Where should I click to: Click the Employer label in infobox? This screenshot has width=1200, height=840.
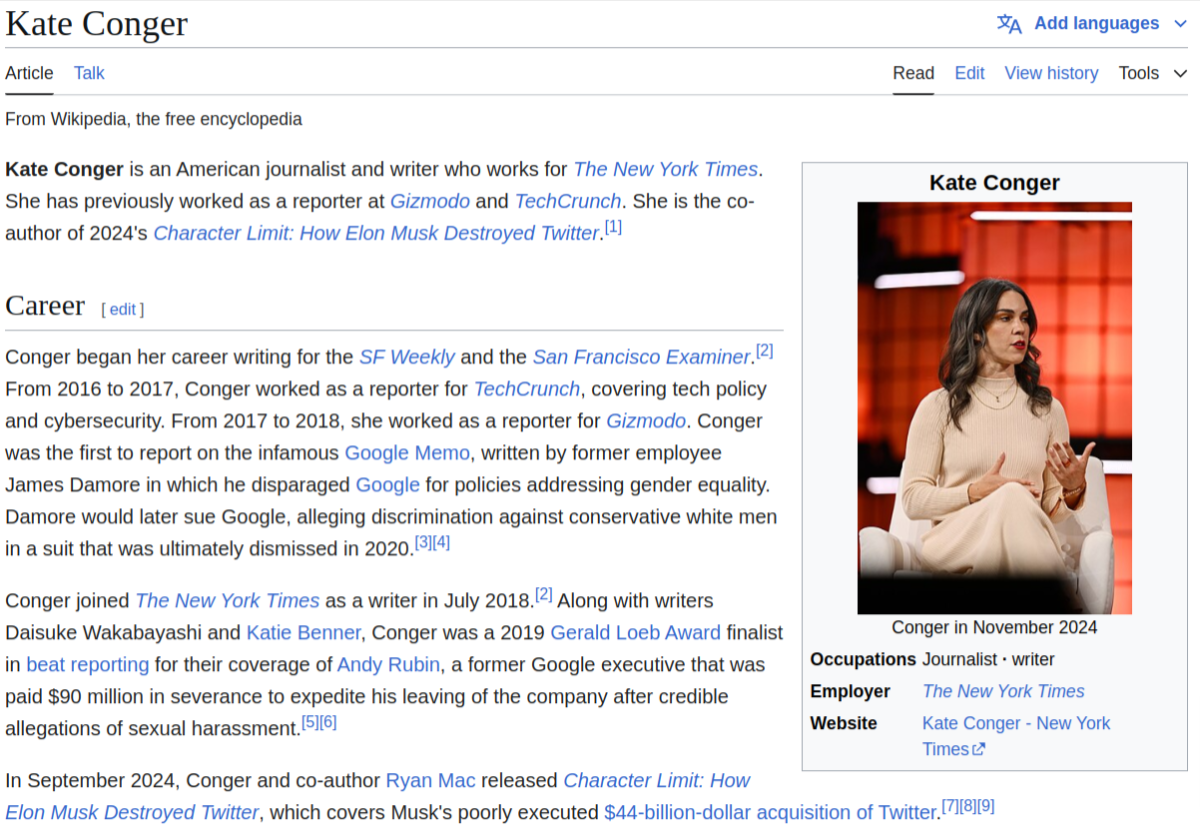pyautogui.click(x=850, y=691)
